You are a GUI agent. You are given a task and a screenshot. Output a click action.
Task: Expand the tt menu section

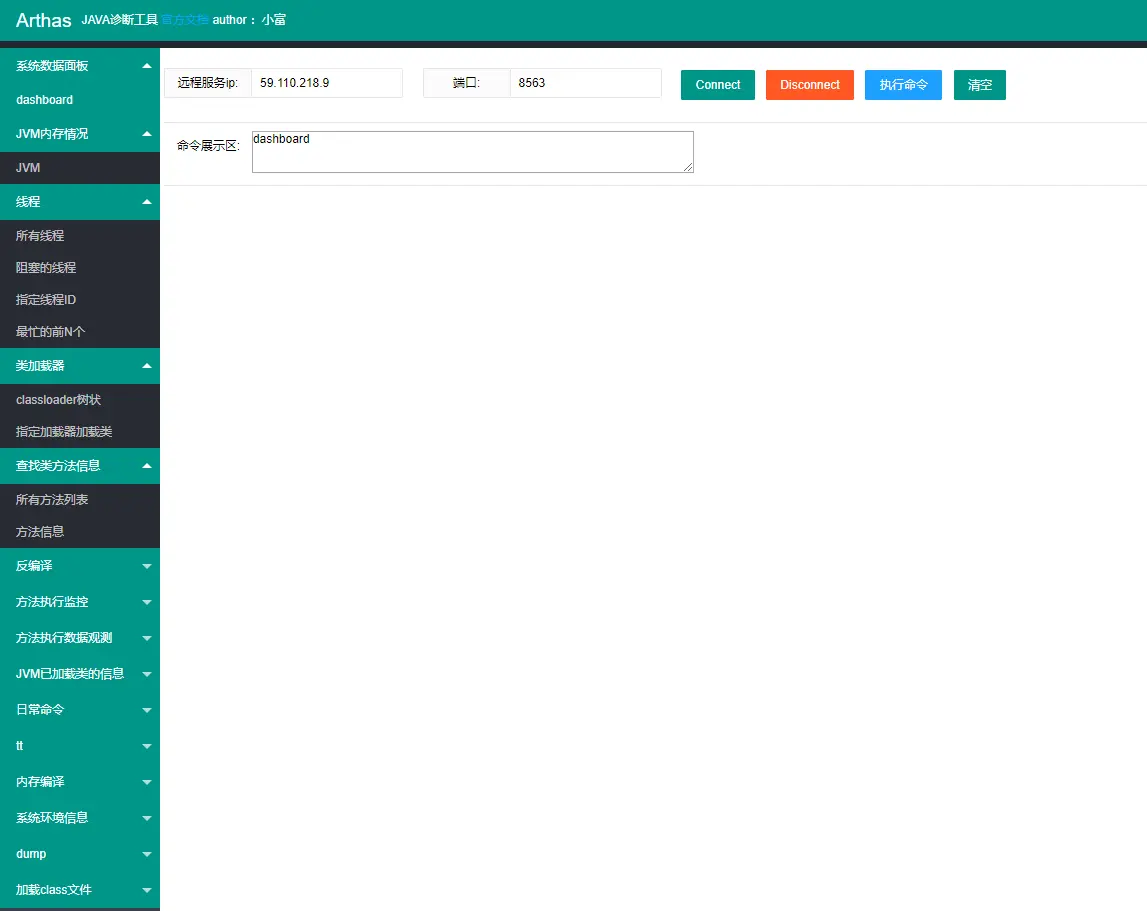(80, 746)
